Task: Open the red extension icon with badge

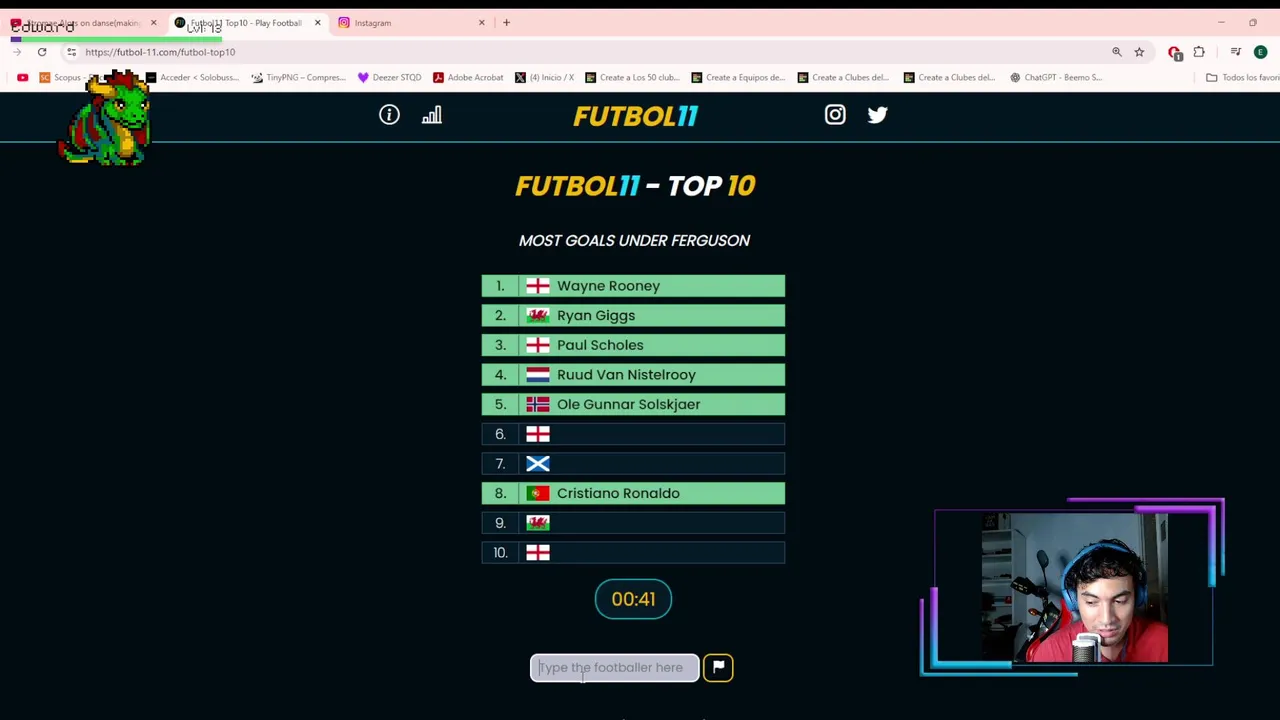Action: coord(1175,52)
